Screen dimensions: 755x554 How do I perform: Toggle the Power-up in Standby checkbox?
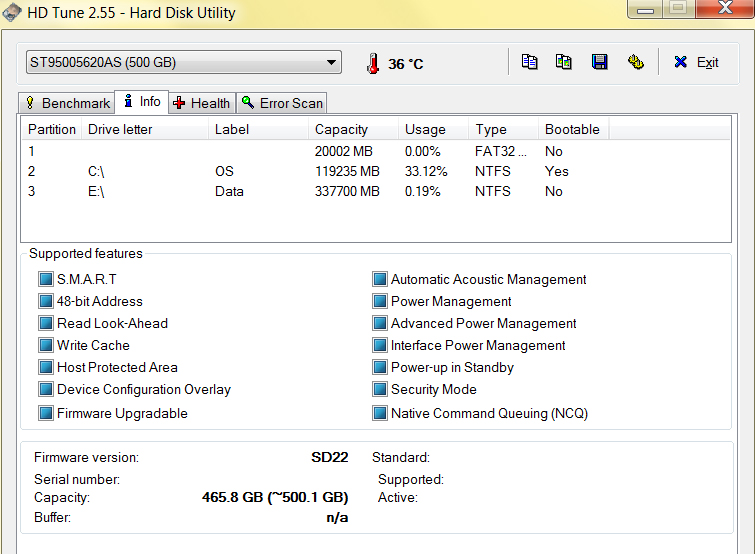[380, 367]
